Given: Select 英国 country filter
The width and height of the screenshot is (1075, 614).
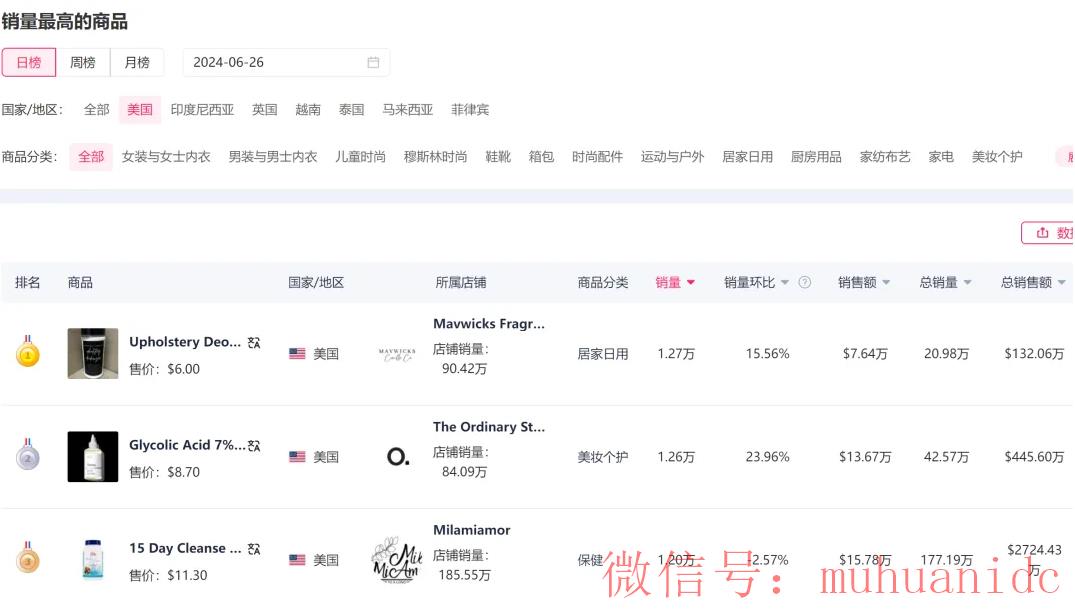Looking at the screenshot, I should point(265,110).
